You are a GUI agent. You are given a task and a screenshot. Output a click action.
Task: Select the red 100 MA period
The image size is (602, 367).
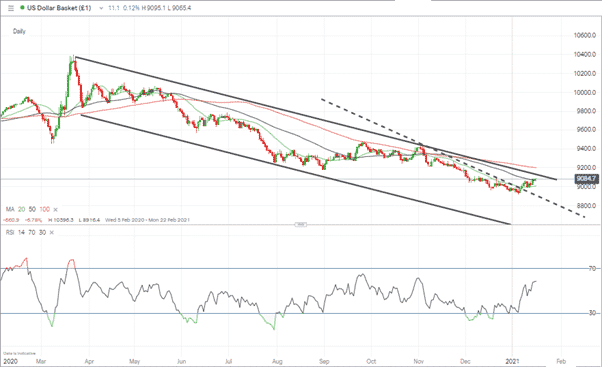pos(45,209)
